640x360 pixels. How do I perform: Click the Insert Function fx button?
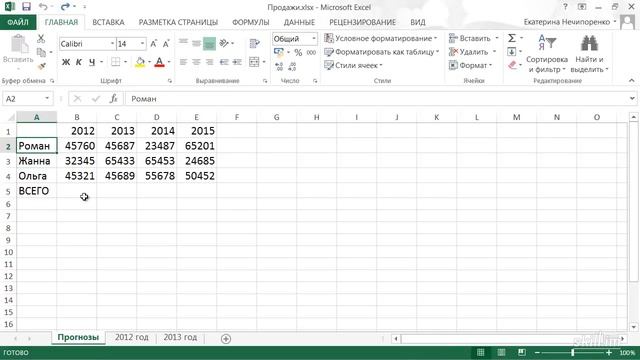click(x=113, y=99)
